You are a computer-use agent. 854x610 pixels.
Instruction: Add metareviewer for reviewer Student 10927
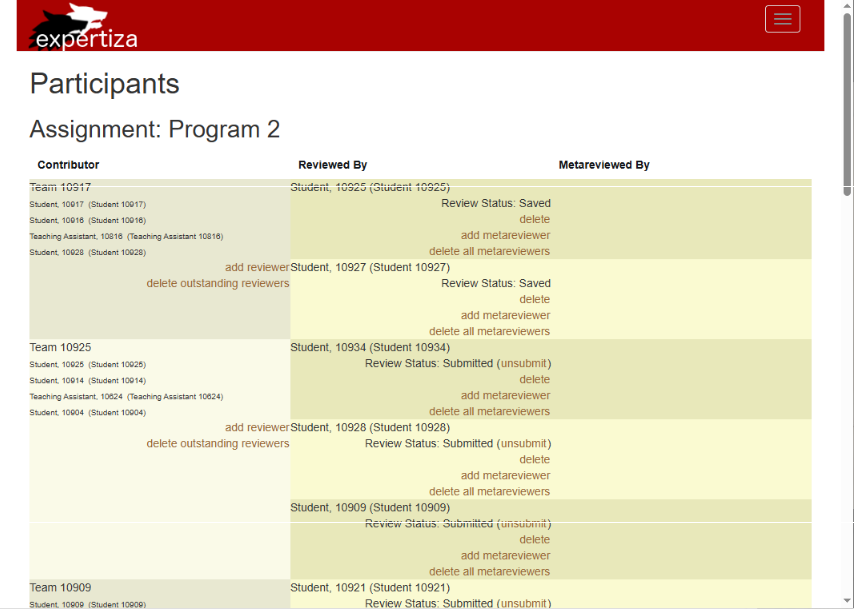[505, 315]
